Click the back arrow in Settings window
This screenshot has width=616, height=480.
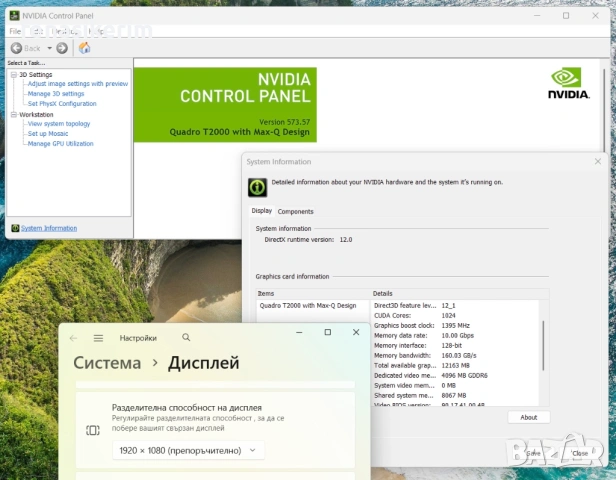click(73, 338)
